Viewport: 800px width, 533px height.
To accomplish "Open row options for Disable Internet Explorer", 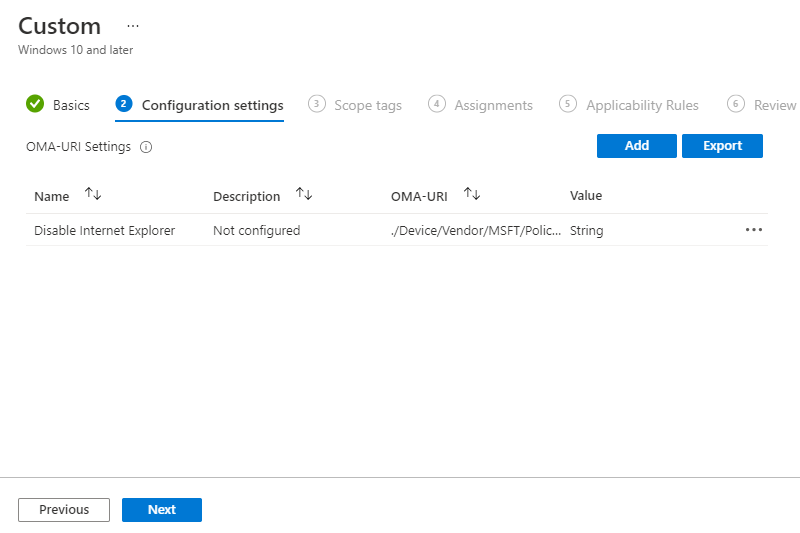I will [753, 230].
